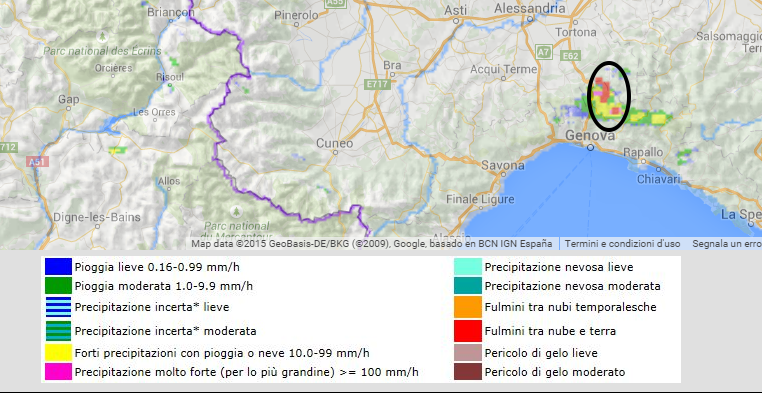Click the green Pioggia moderata legend swatch
This screenshot has height=393, width=762.
point(58,286)
